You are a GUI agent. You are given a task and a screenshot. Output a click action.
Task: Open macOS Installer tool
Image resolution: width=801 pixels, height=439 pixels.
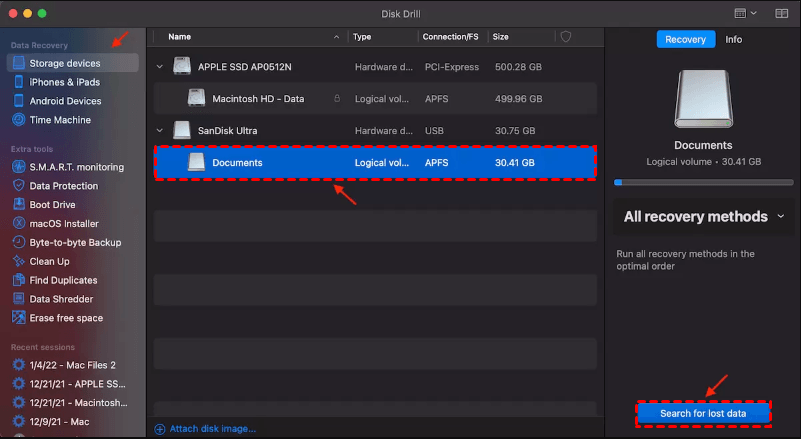[x=66, y=224]
